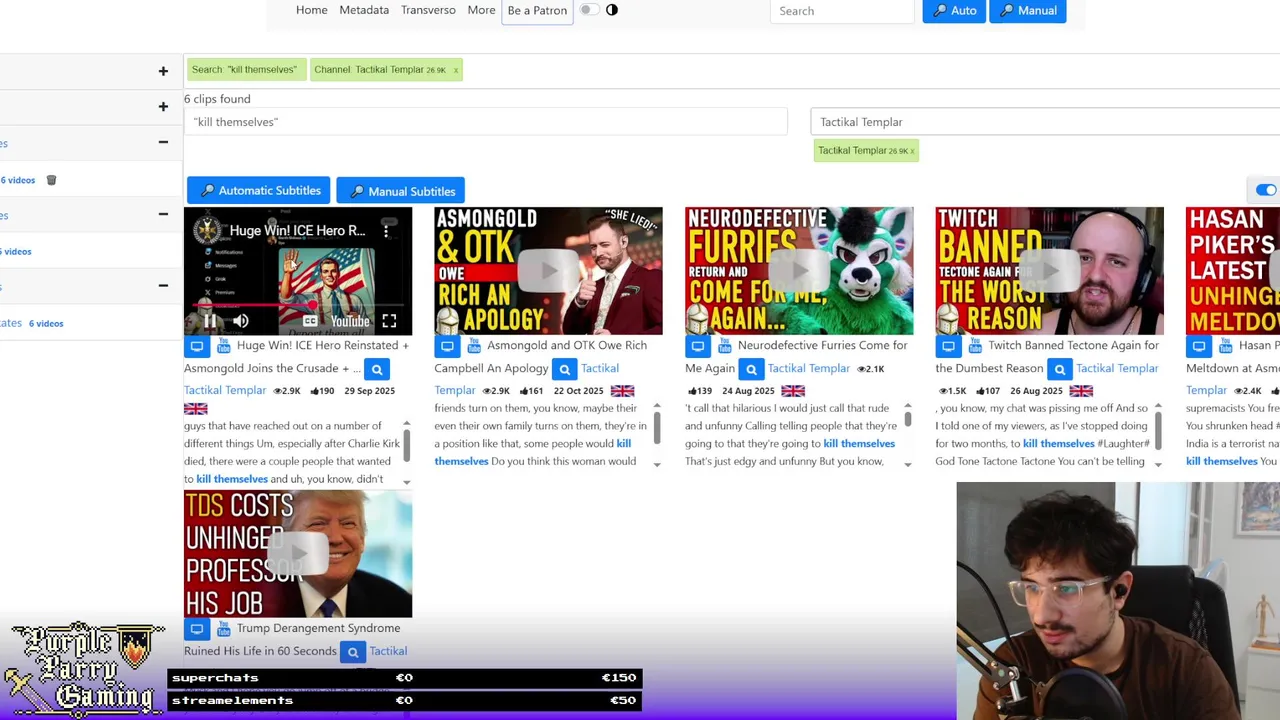Click UK flag under Huge Win clip
This screenshot has width=1280, height=720.
point(195,409)
